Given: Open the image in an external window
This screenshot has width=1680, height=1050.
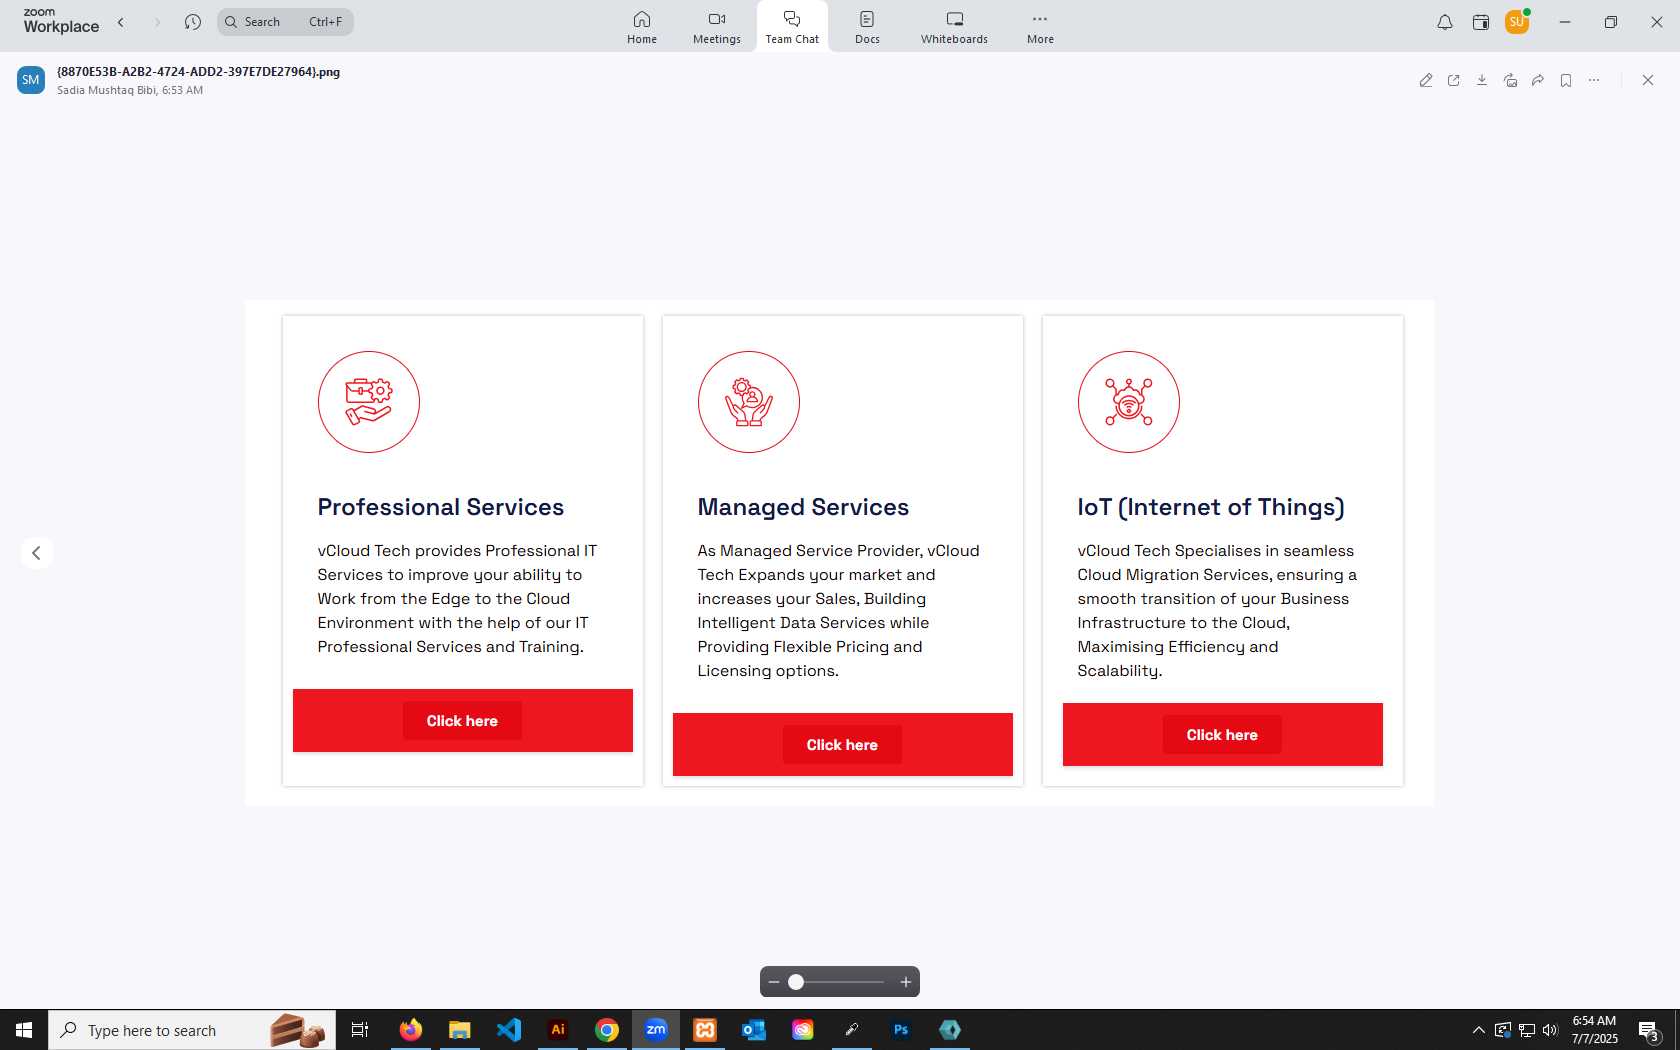Looking at the screenshot, I should pyautogui.click(x=1454, y=80).
